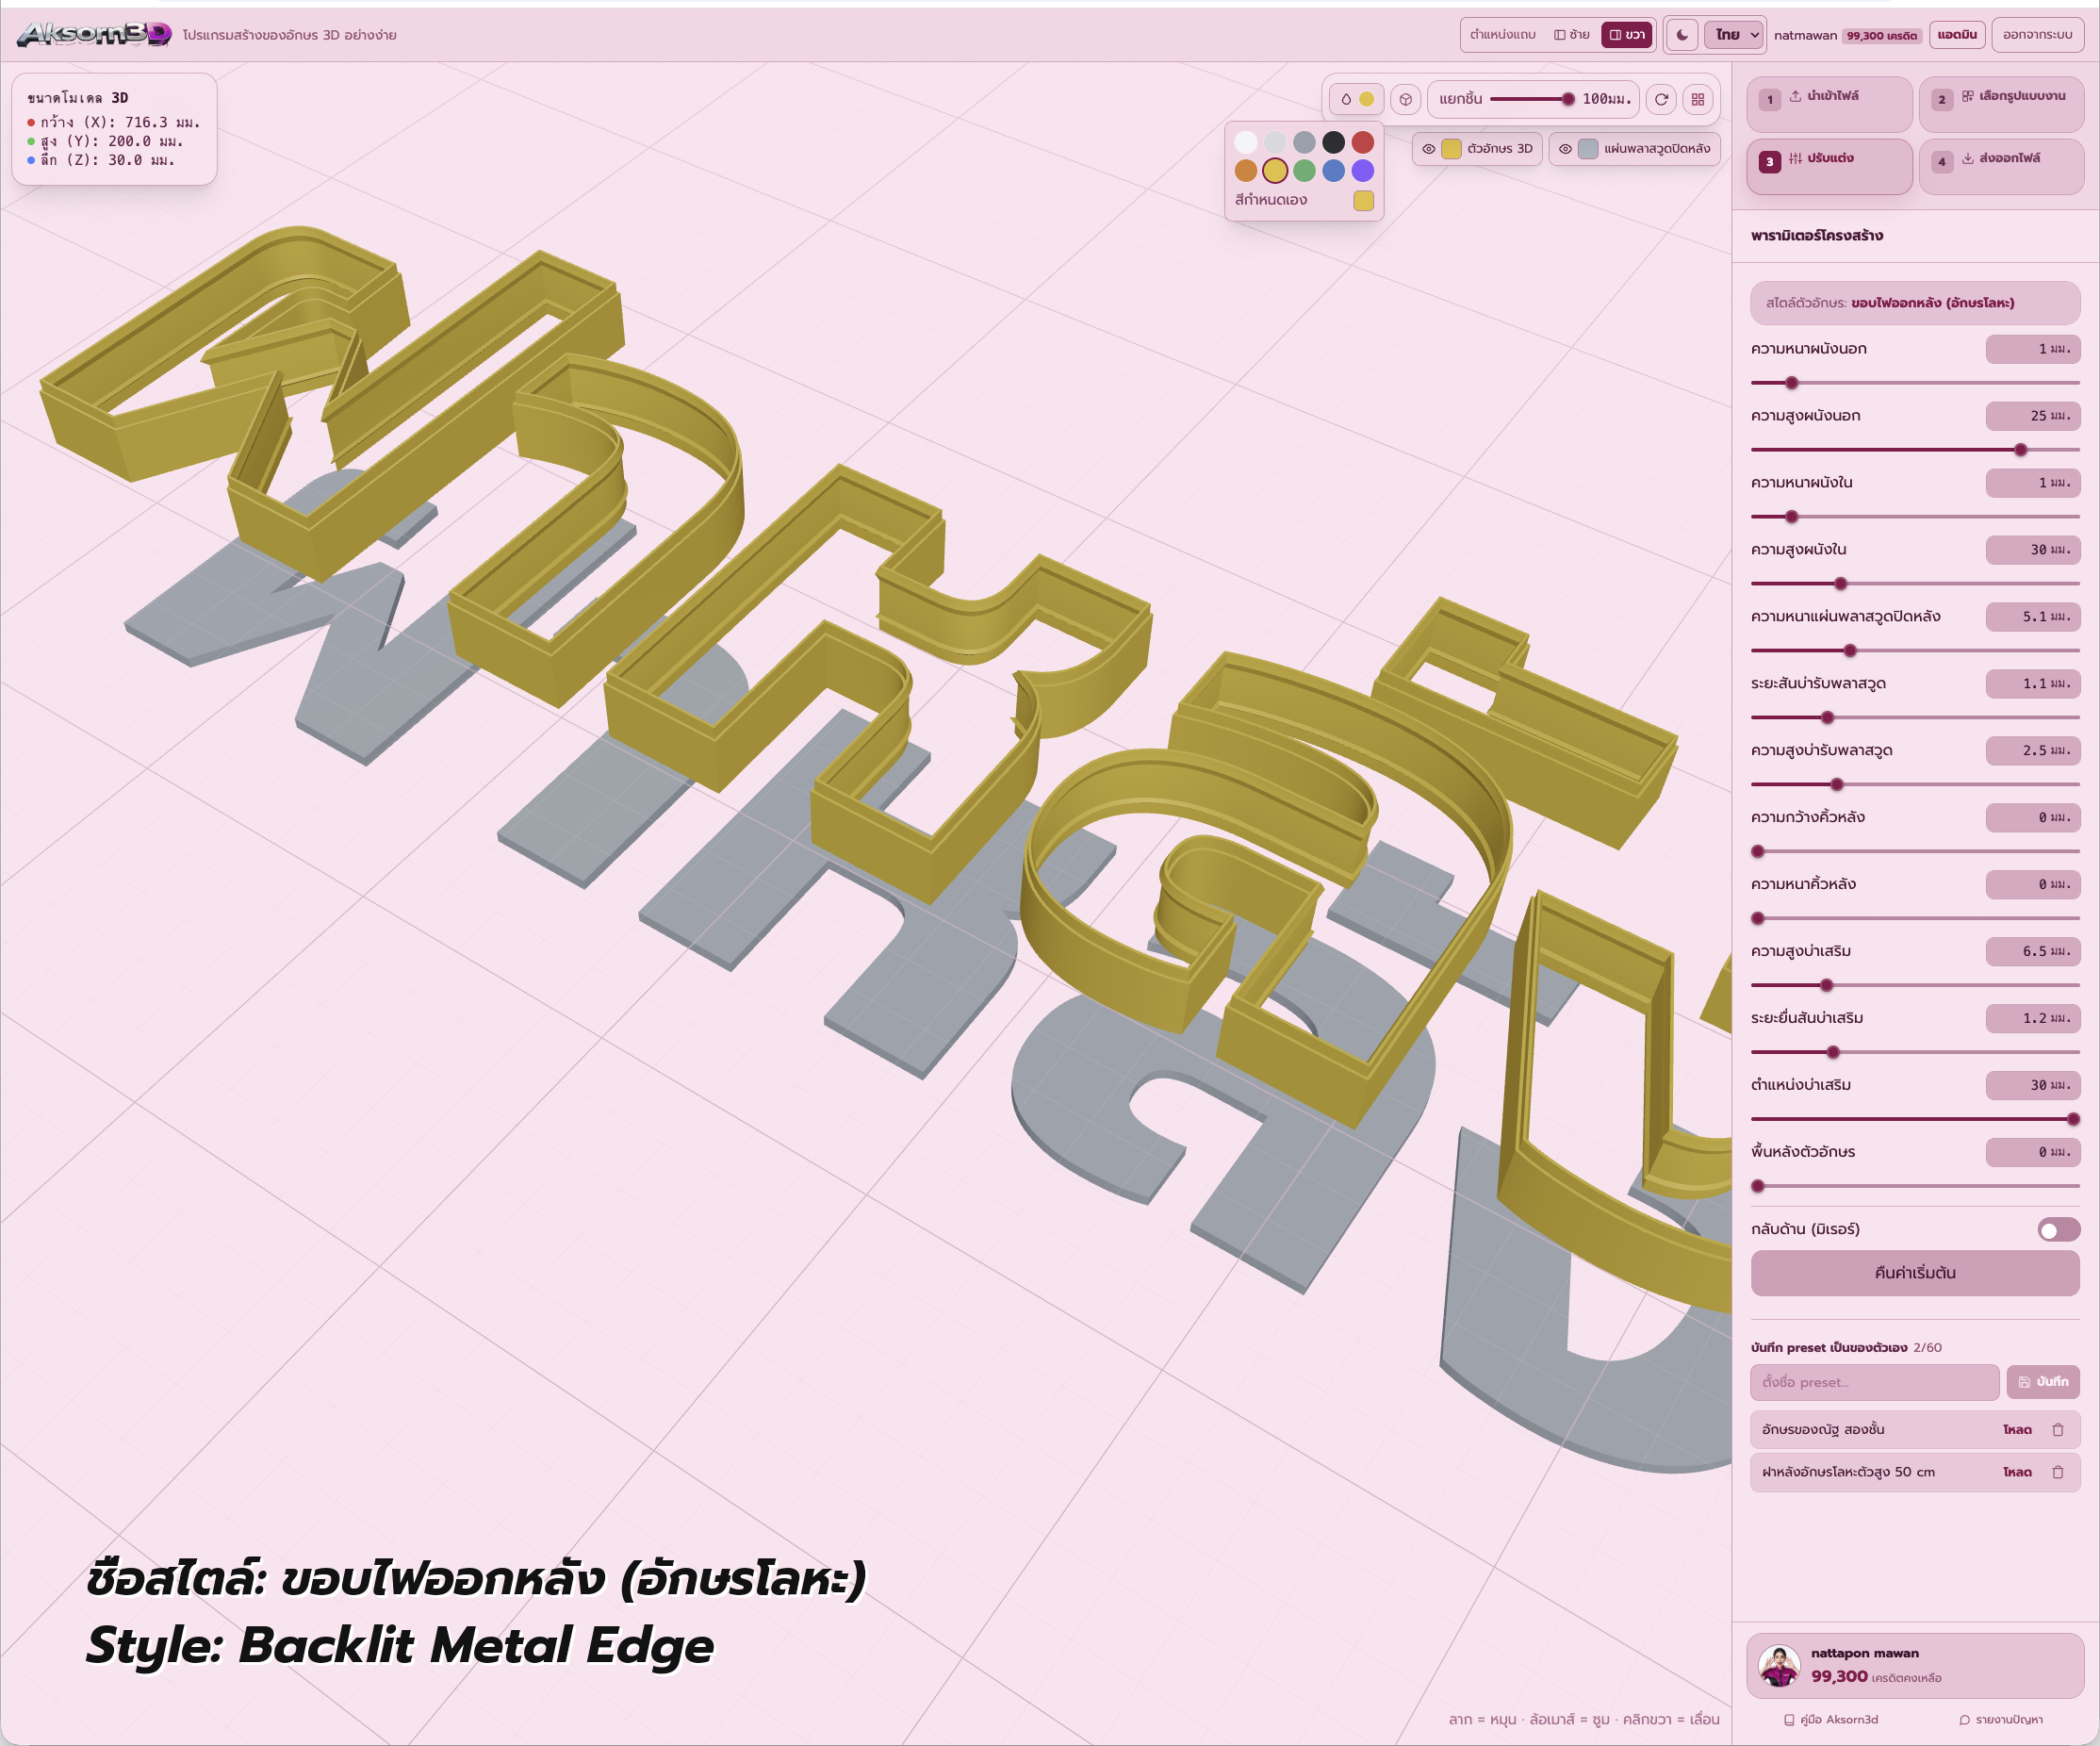Click the nattapon mawan avatar photo

tap(1779, 1666)
